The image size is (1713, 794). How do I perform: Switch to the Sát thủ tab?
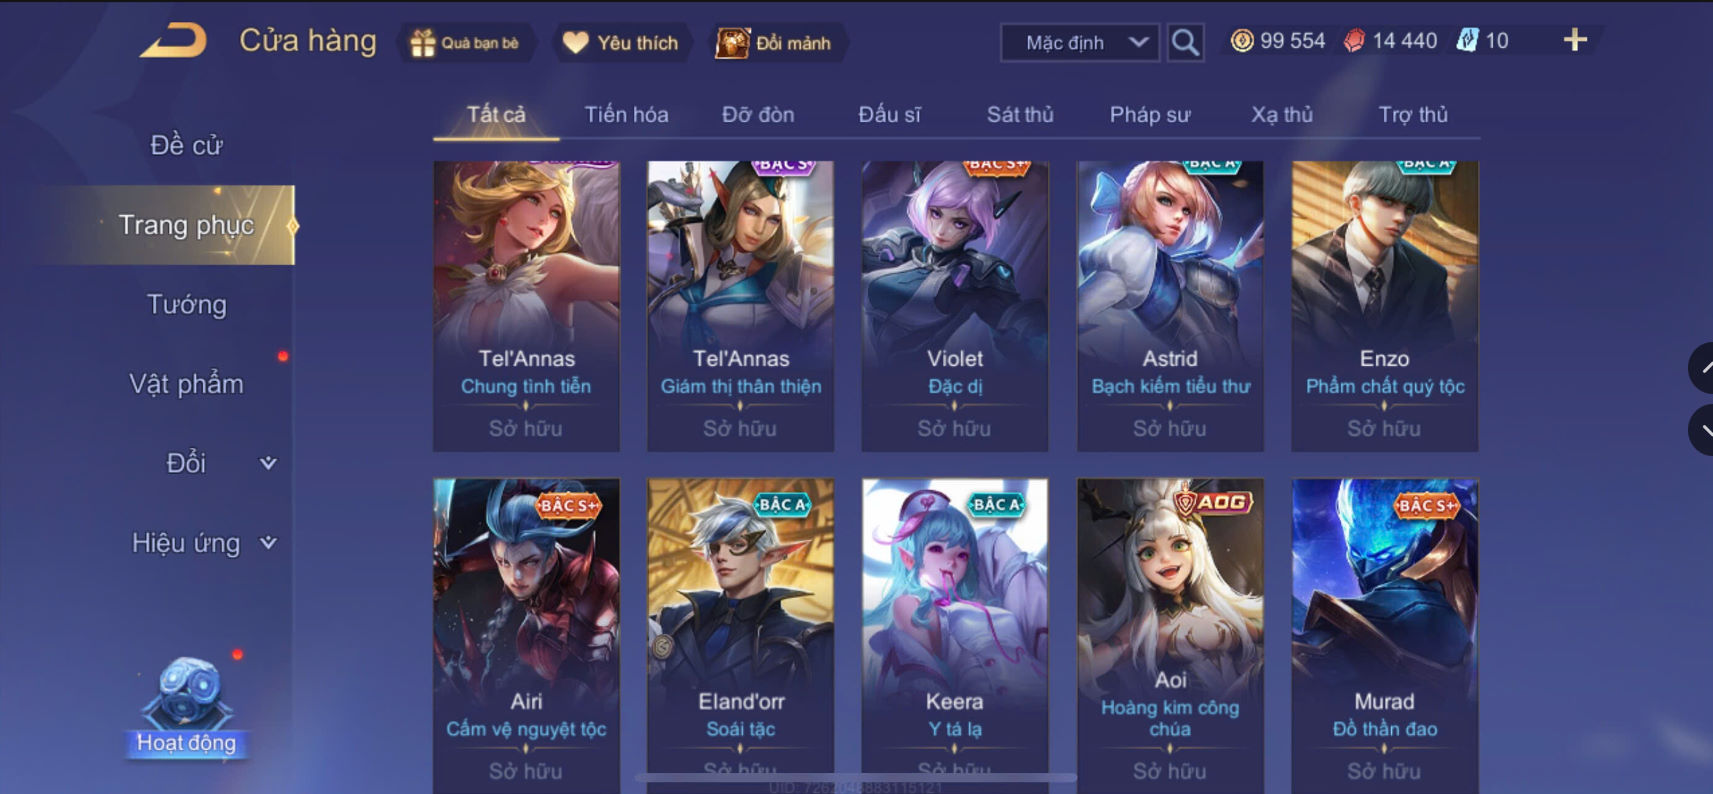pos(1020,114)
